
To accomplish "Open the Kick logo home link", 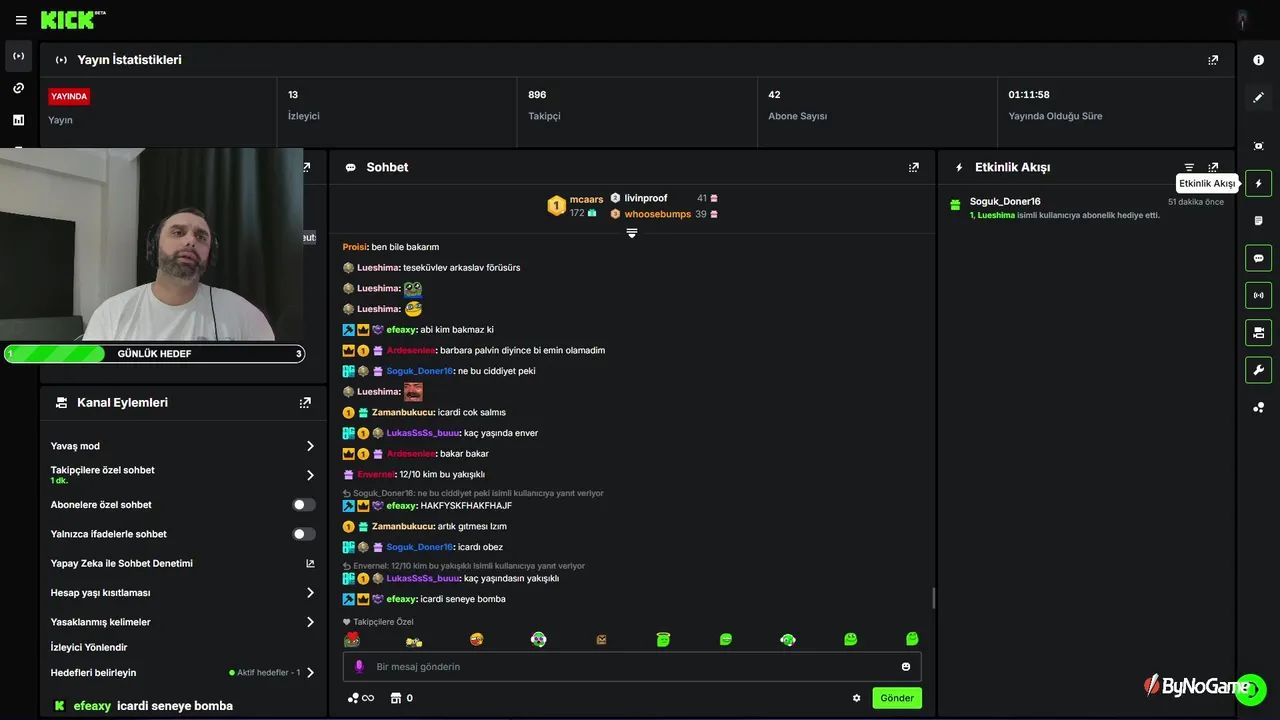I will tap(72, 20).
